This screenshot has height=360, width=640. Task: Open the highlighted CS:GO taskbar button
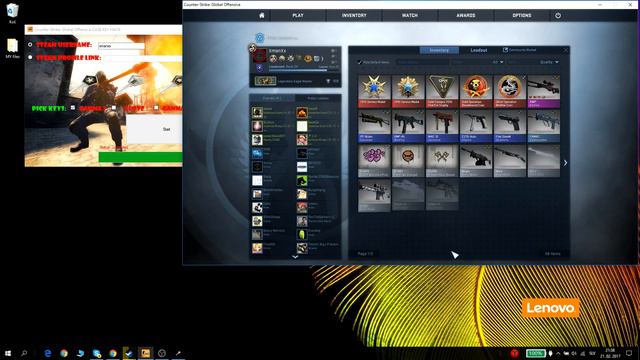pyautogui.click(x=145, y=353)
